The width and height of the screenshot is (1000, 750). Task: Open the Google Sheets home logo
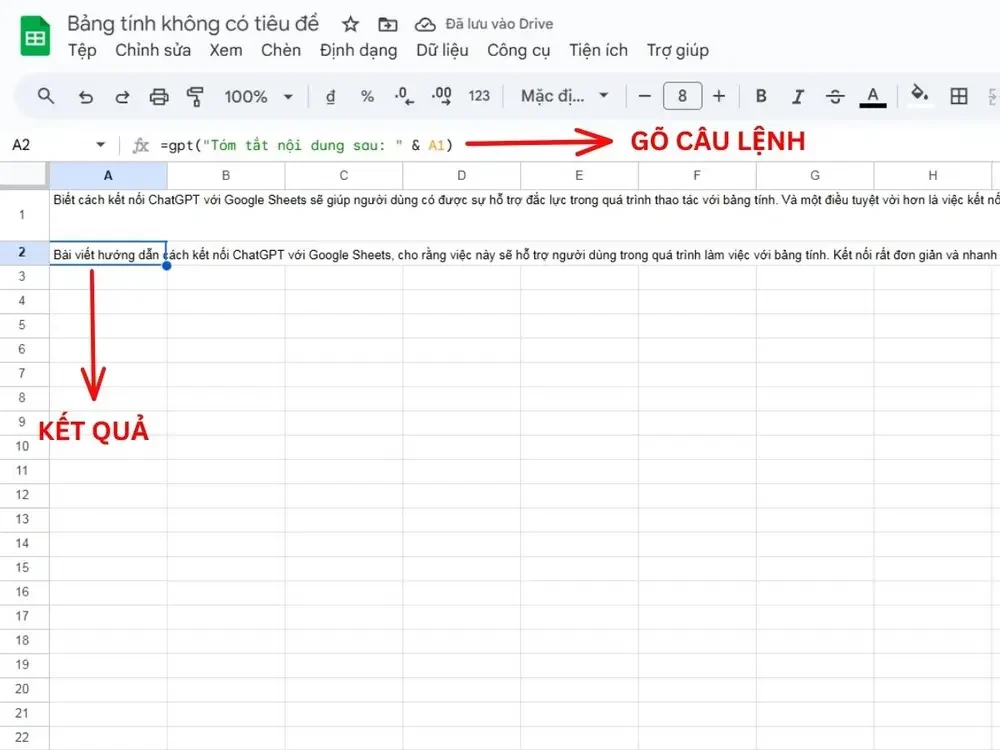click(35, 37)
